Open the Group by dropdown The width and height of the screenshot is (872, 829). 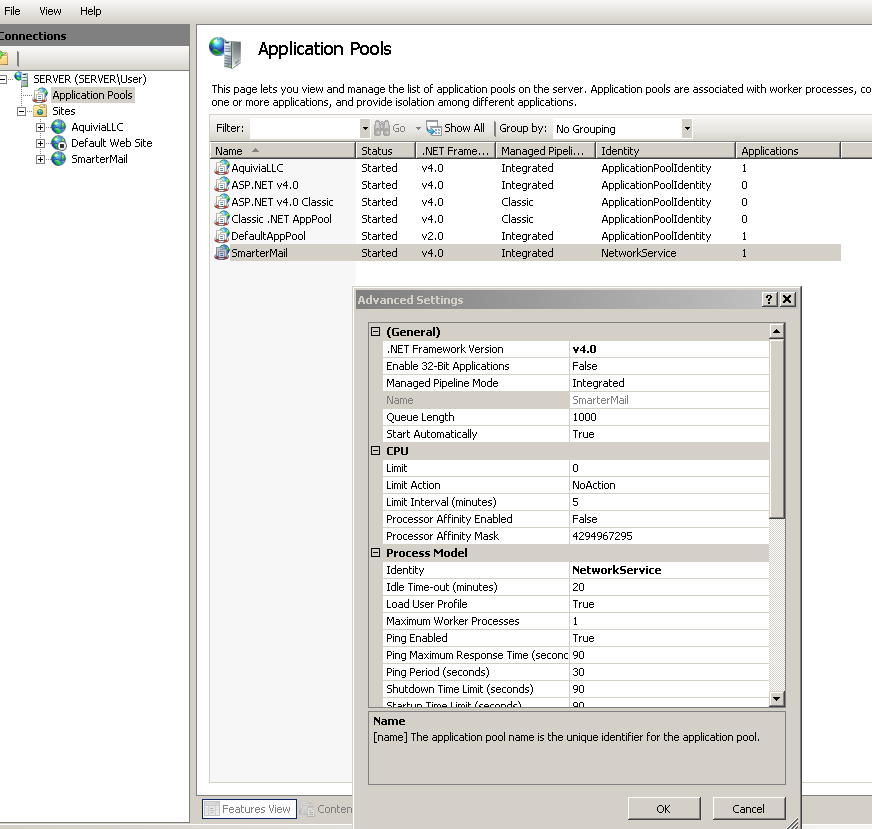pos(686,128)
